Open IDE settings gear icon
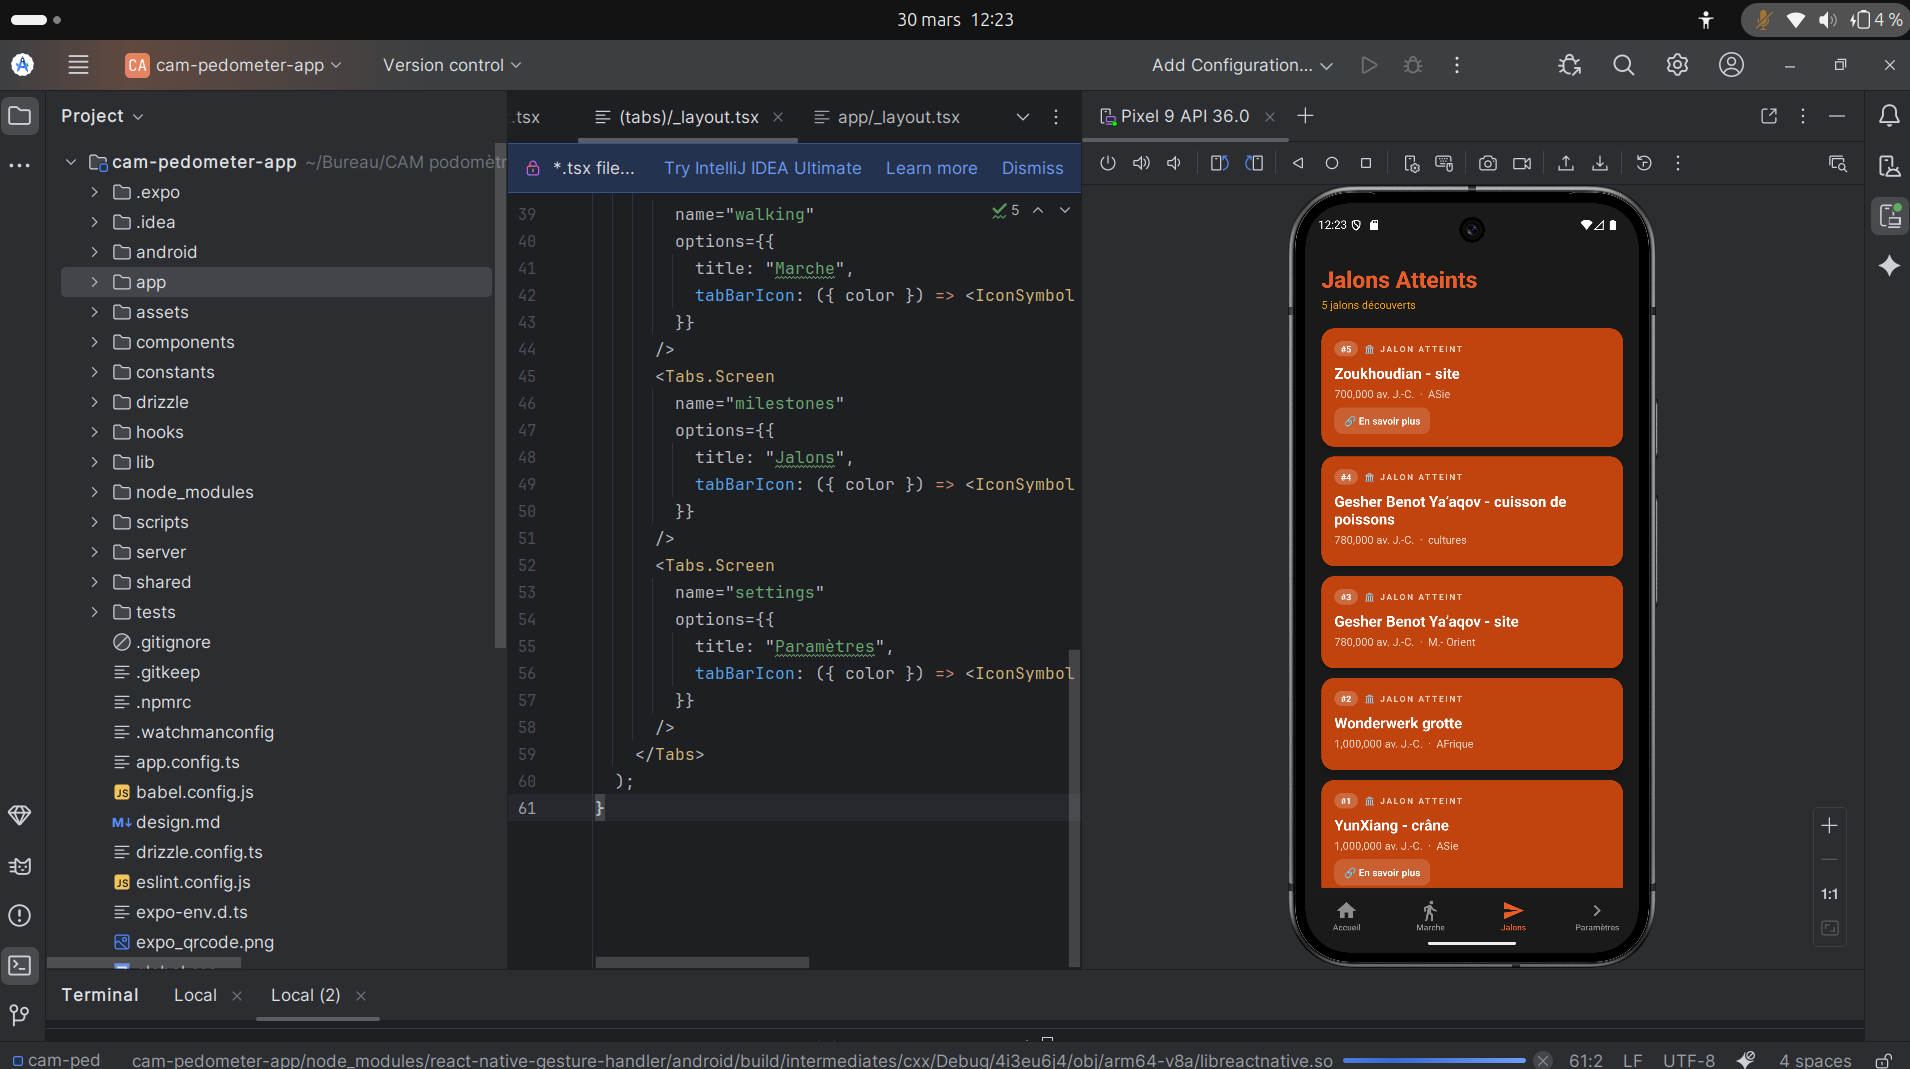This screenshot has width=1910, height=1069. tap(1677, 65)
